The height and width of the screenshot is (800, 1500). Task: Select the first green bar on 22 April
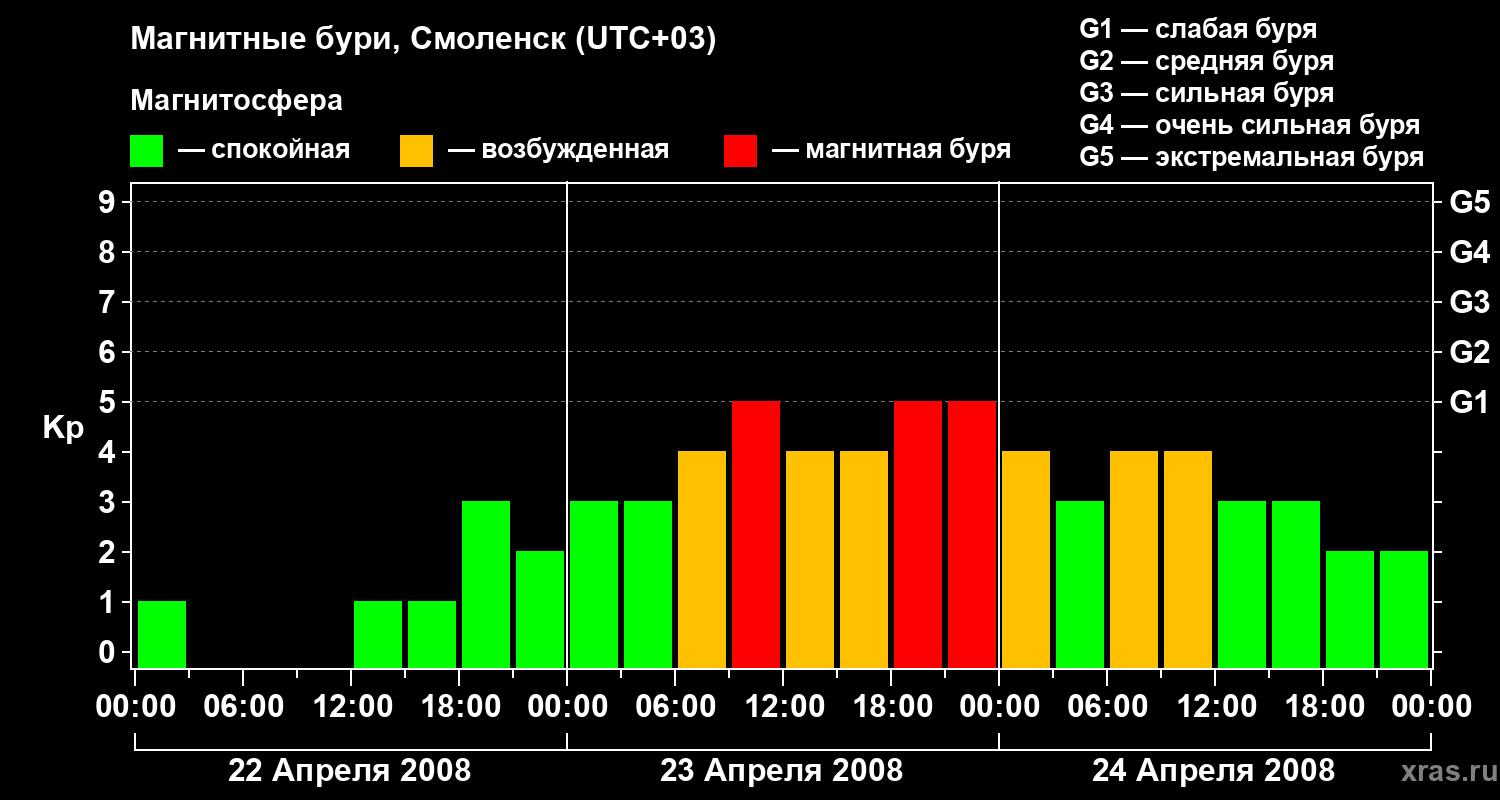pos(162,634)
